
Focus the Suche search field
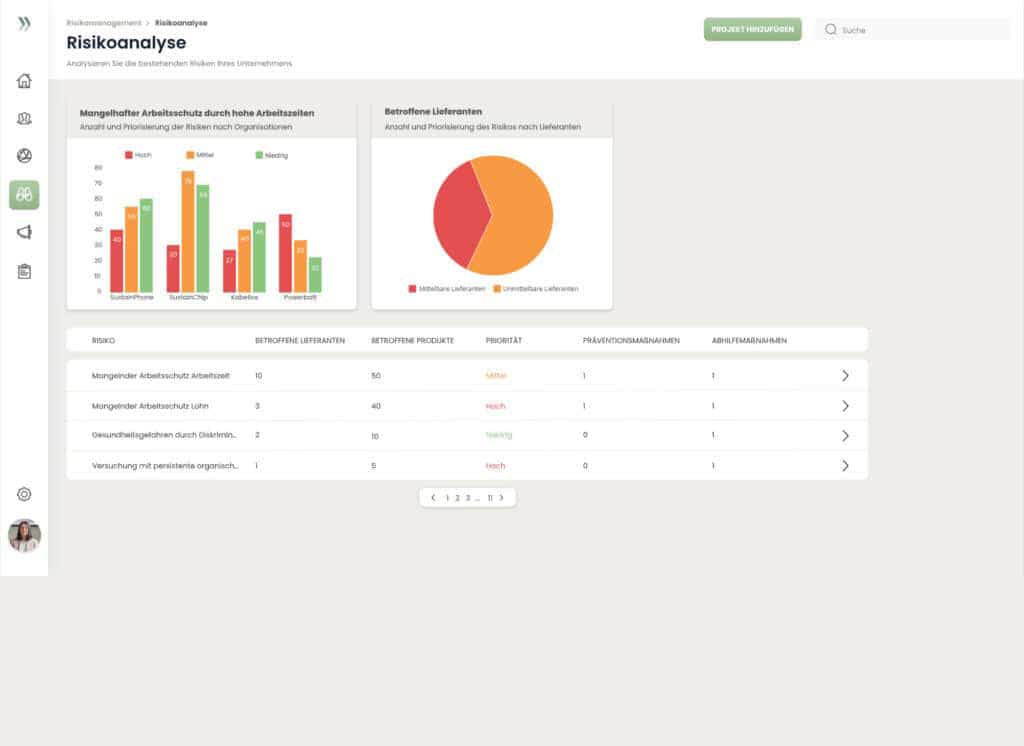point(912,29)
